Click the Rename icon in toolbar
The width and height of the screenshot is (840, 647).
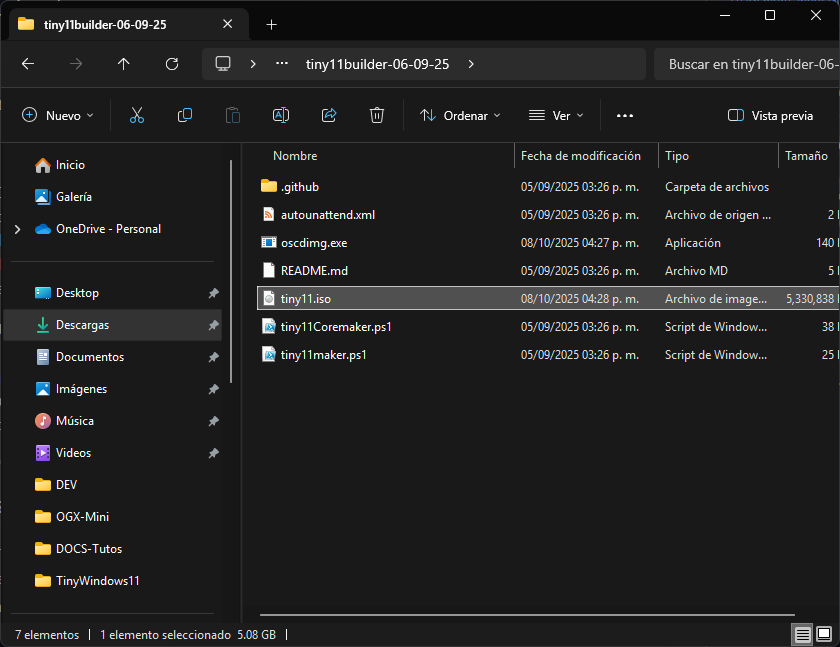coord(281,116)
